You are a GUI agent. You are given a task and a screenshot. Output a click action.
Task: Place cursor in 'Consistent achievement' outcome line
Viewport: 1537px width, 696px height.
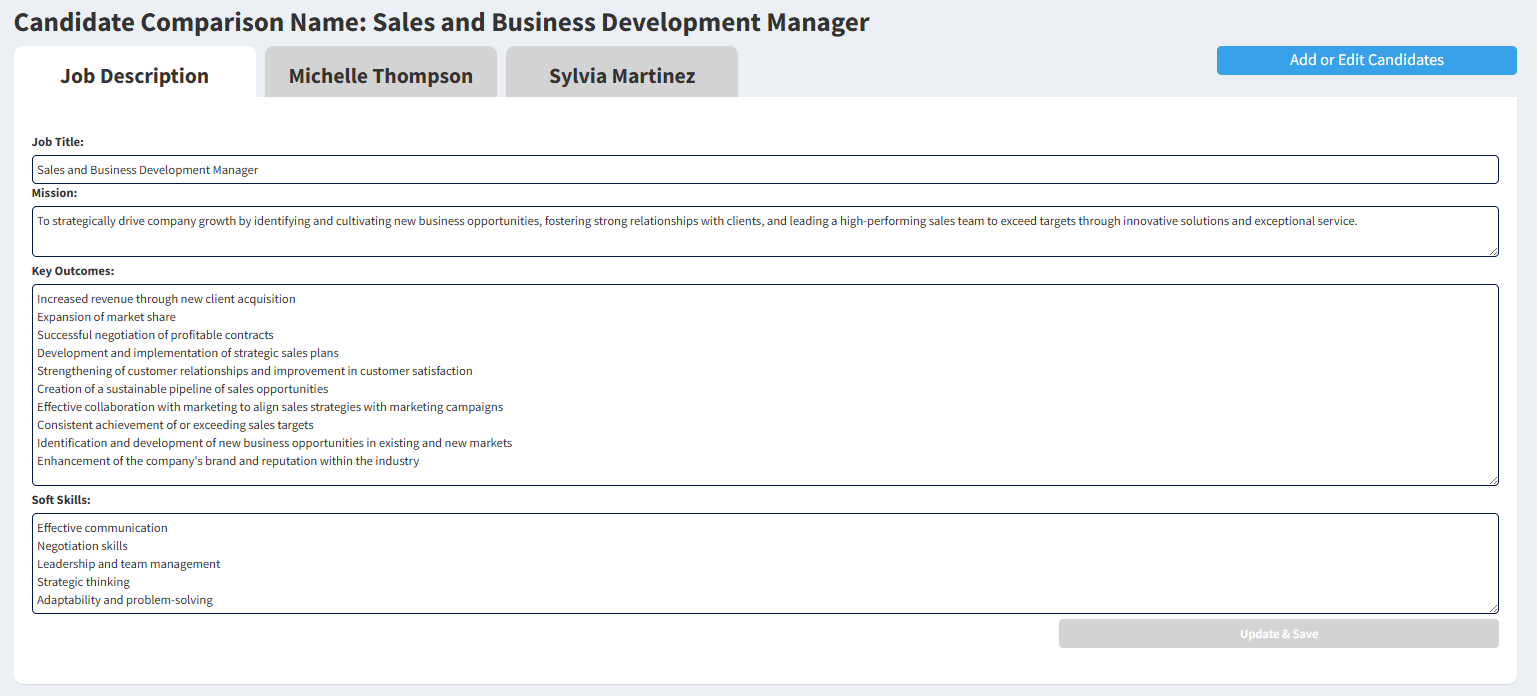click(x=175, y=425)
